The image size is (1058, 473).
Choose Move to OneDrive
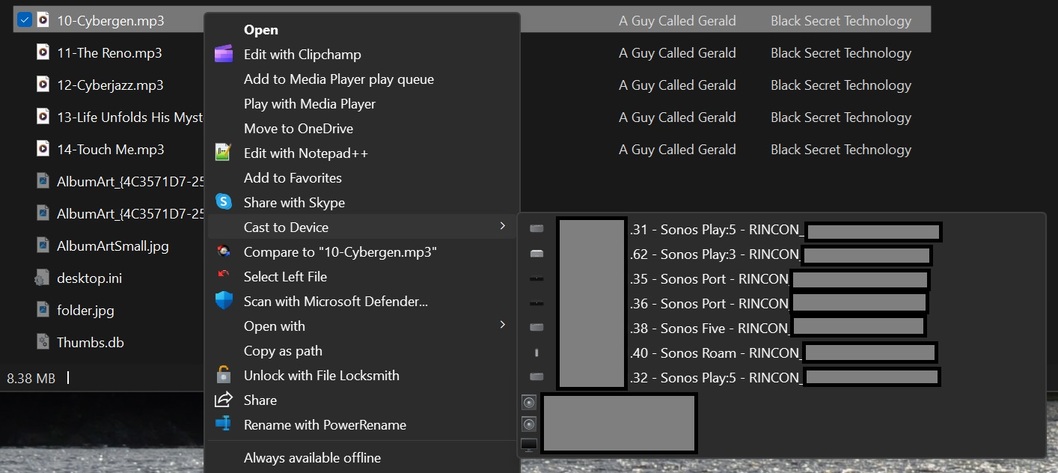coord(298,128)
